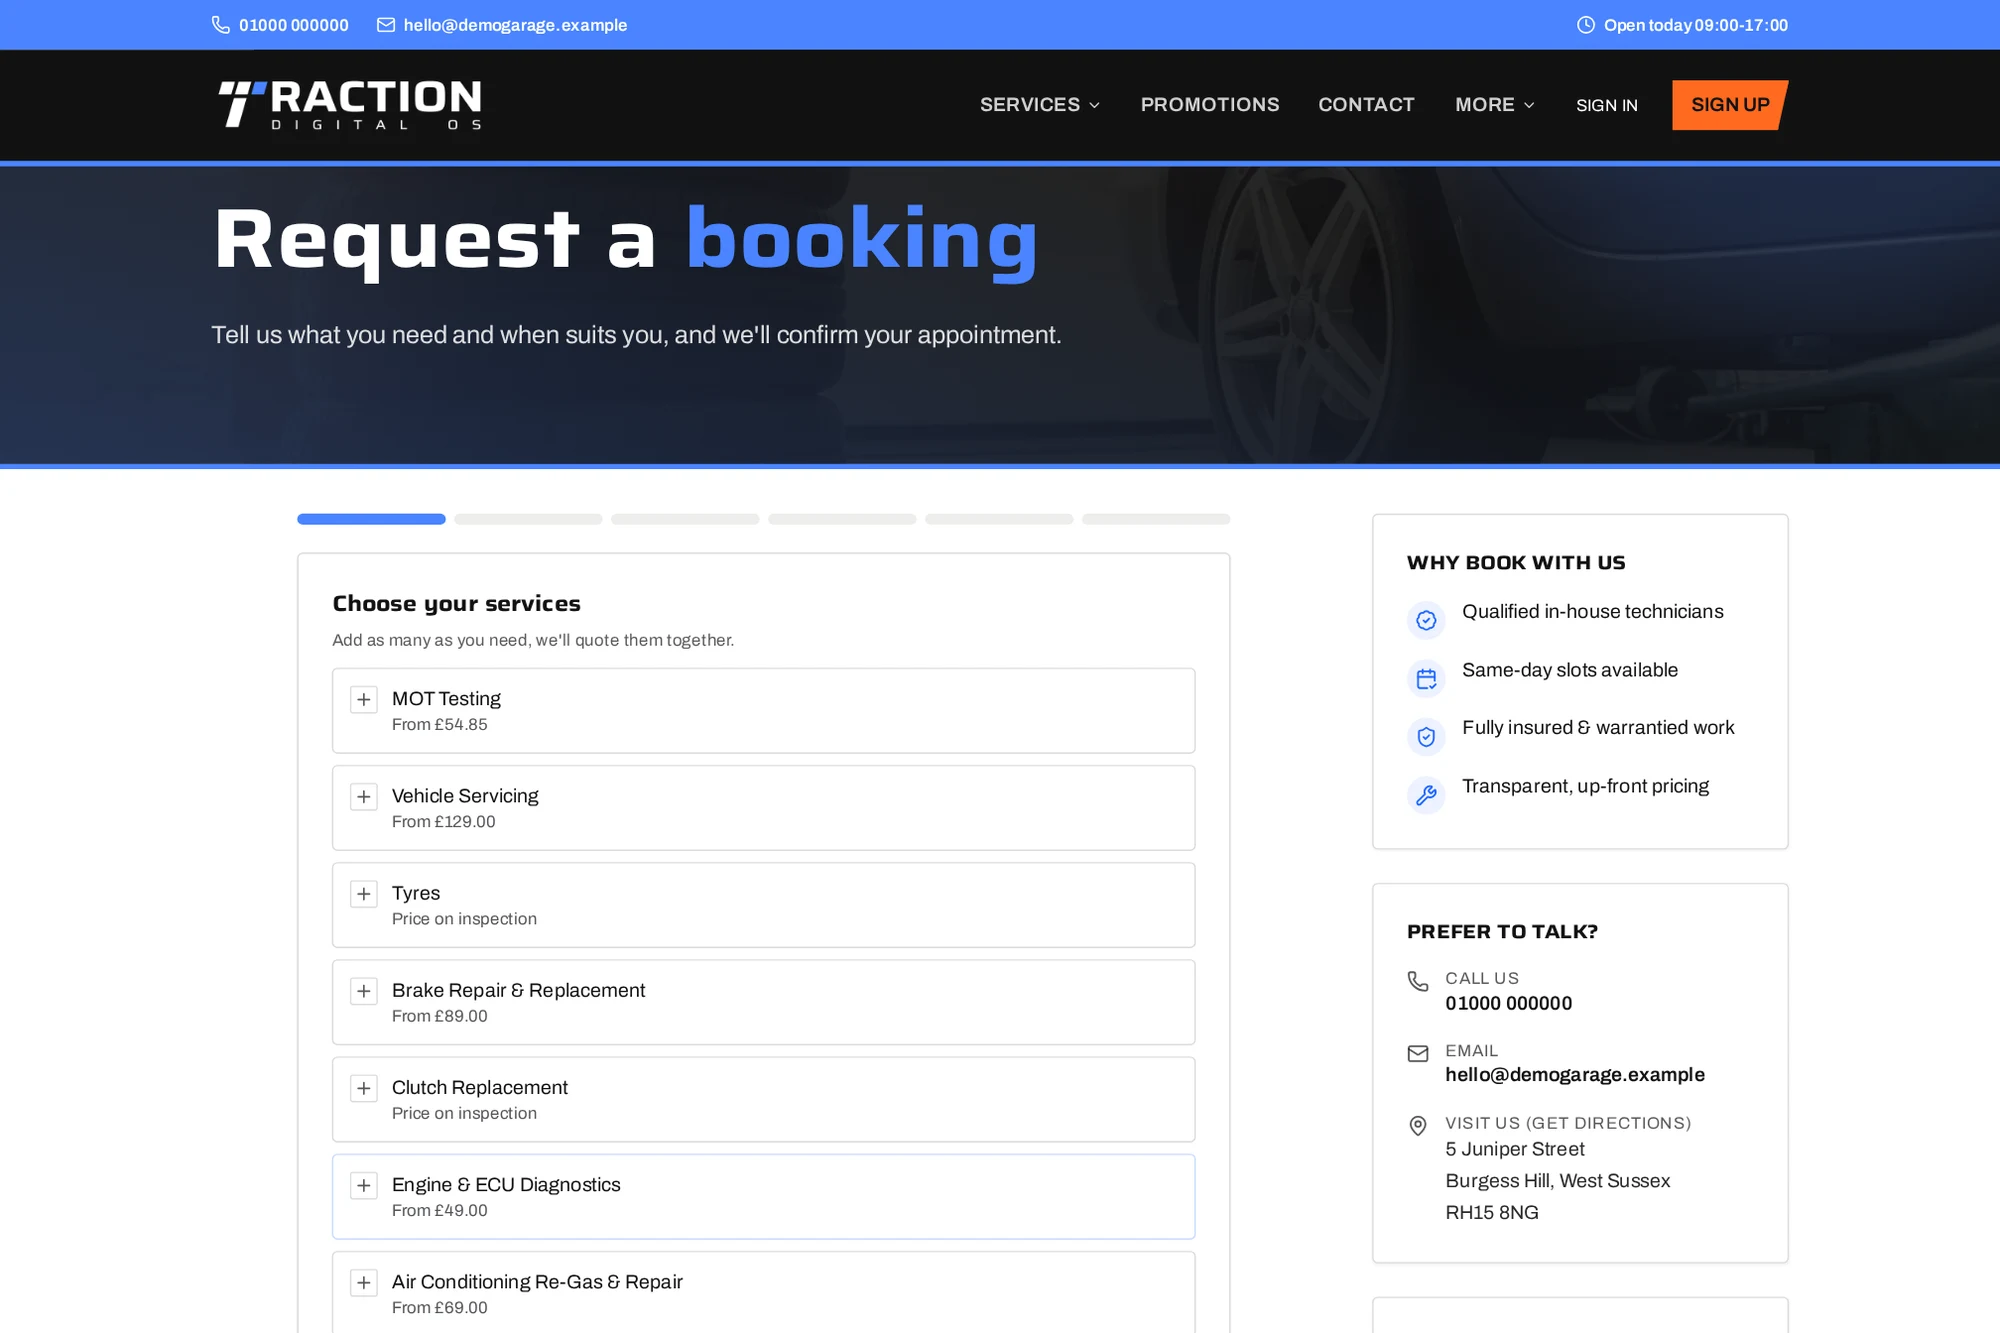
Task: Click the first blue progress step segment
Action: (371, 519)
